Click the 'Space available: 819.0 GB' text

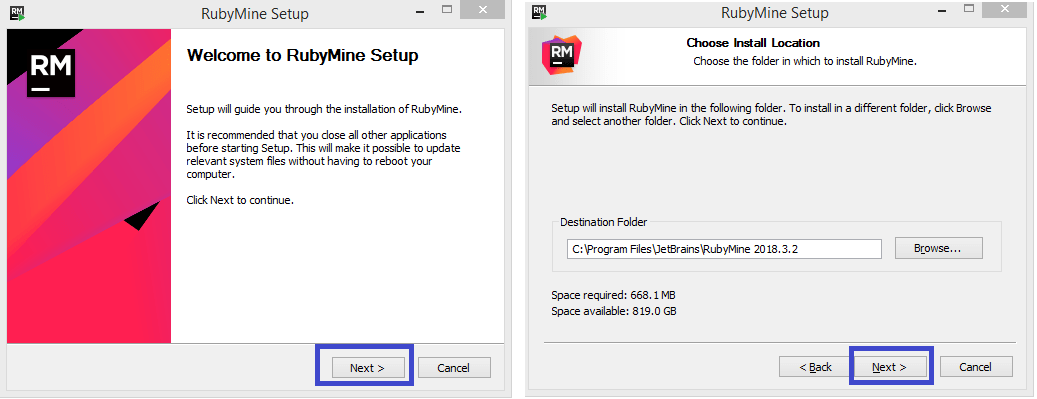614,310
